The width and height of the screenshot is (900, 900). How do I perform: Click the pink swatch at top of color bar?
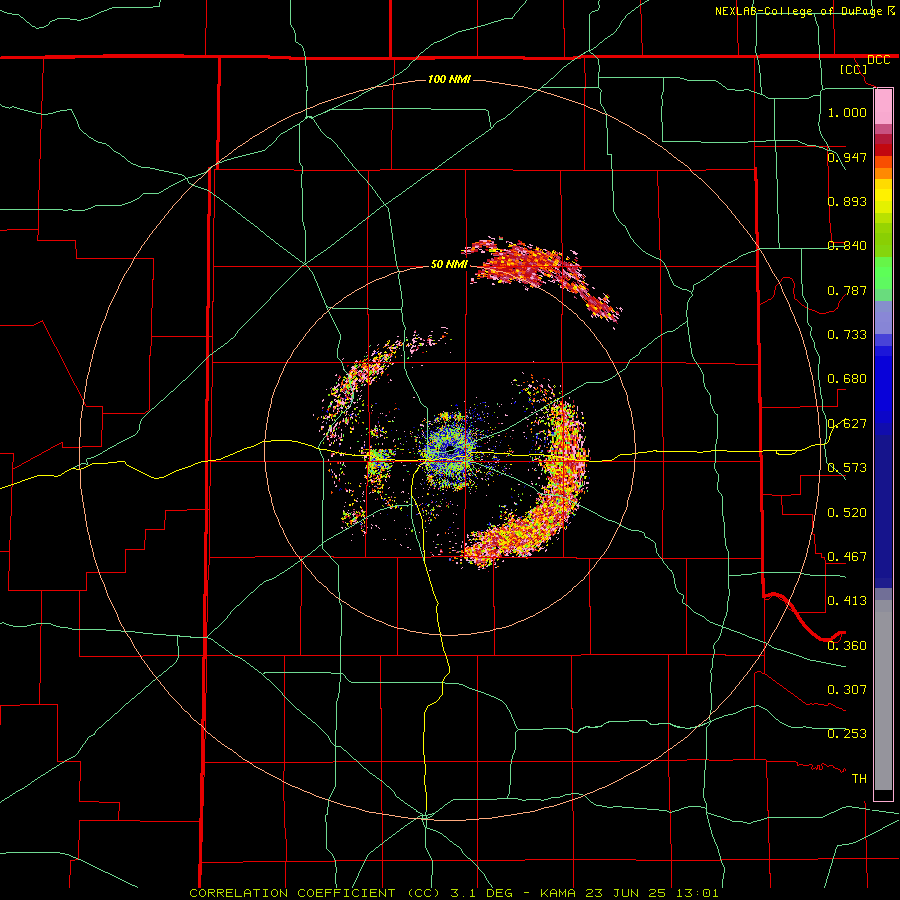coord(883,107)
